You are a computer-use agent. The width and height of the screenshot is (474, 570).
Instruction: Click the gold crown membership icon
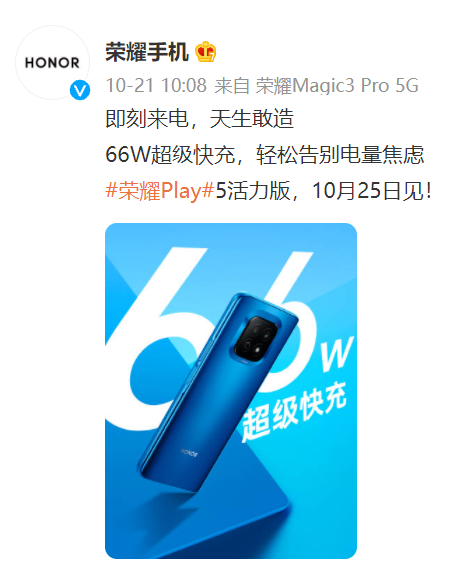(206, 52)
